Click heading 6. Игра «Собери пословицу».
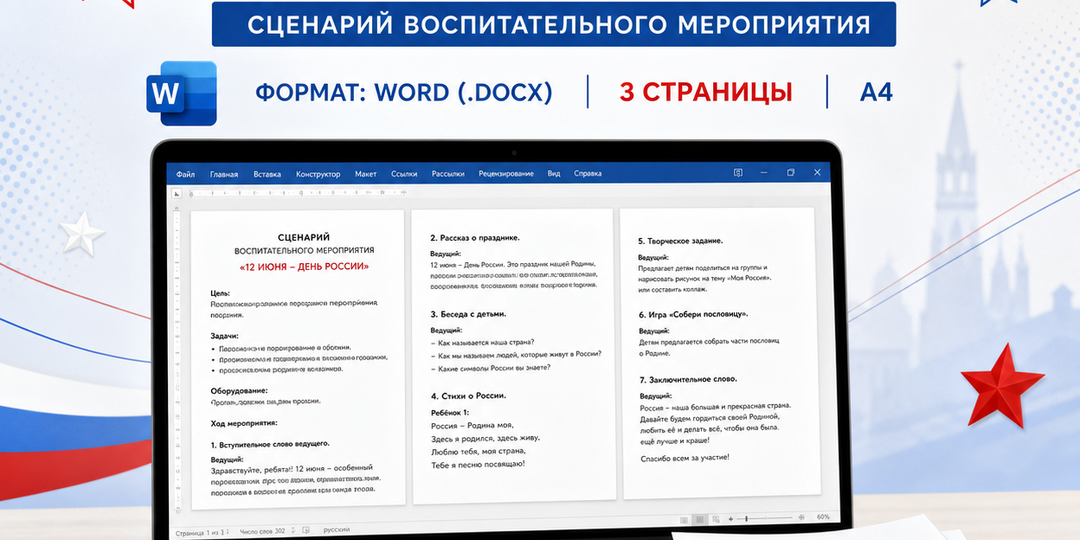1080x540 pixels. [694, 314]
